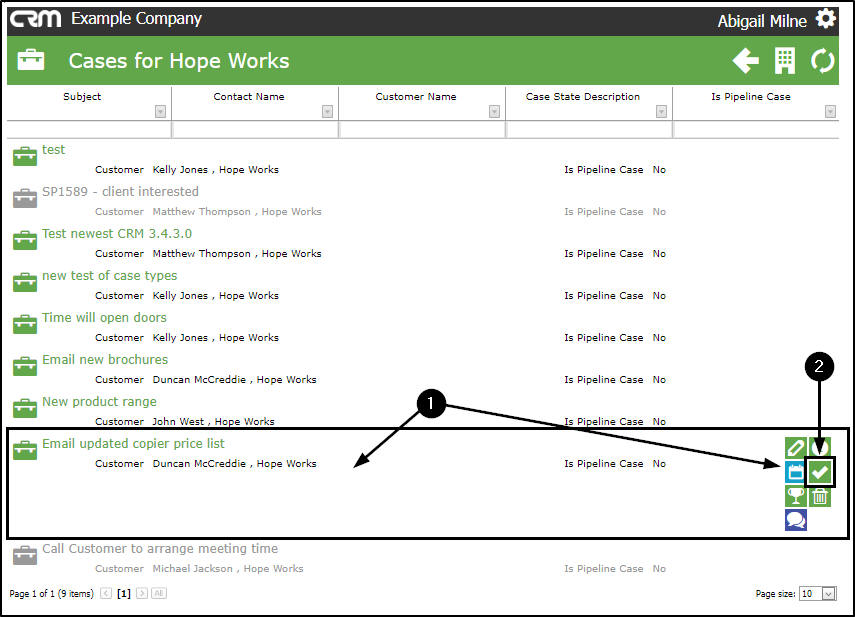
Task: Open the speech bubbles chat icon
Action: [x=796, y=520]
